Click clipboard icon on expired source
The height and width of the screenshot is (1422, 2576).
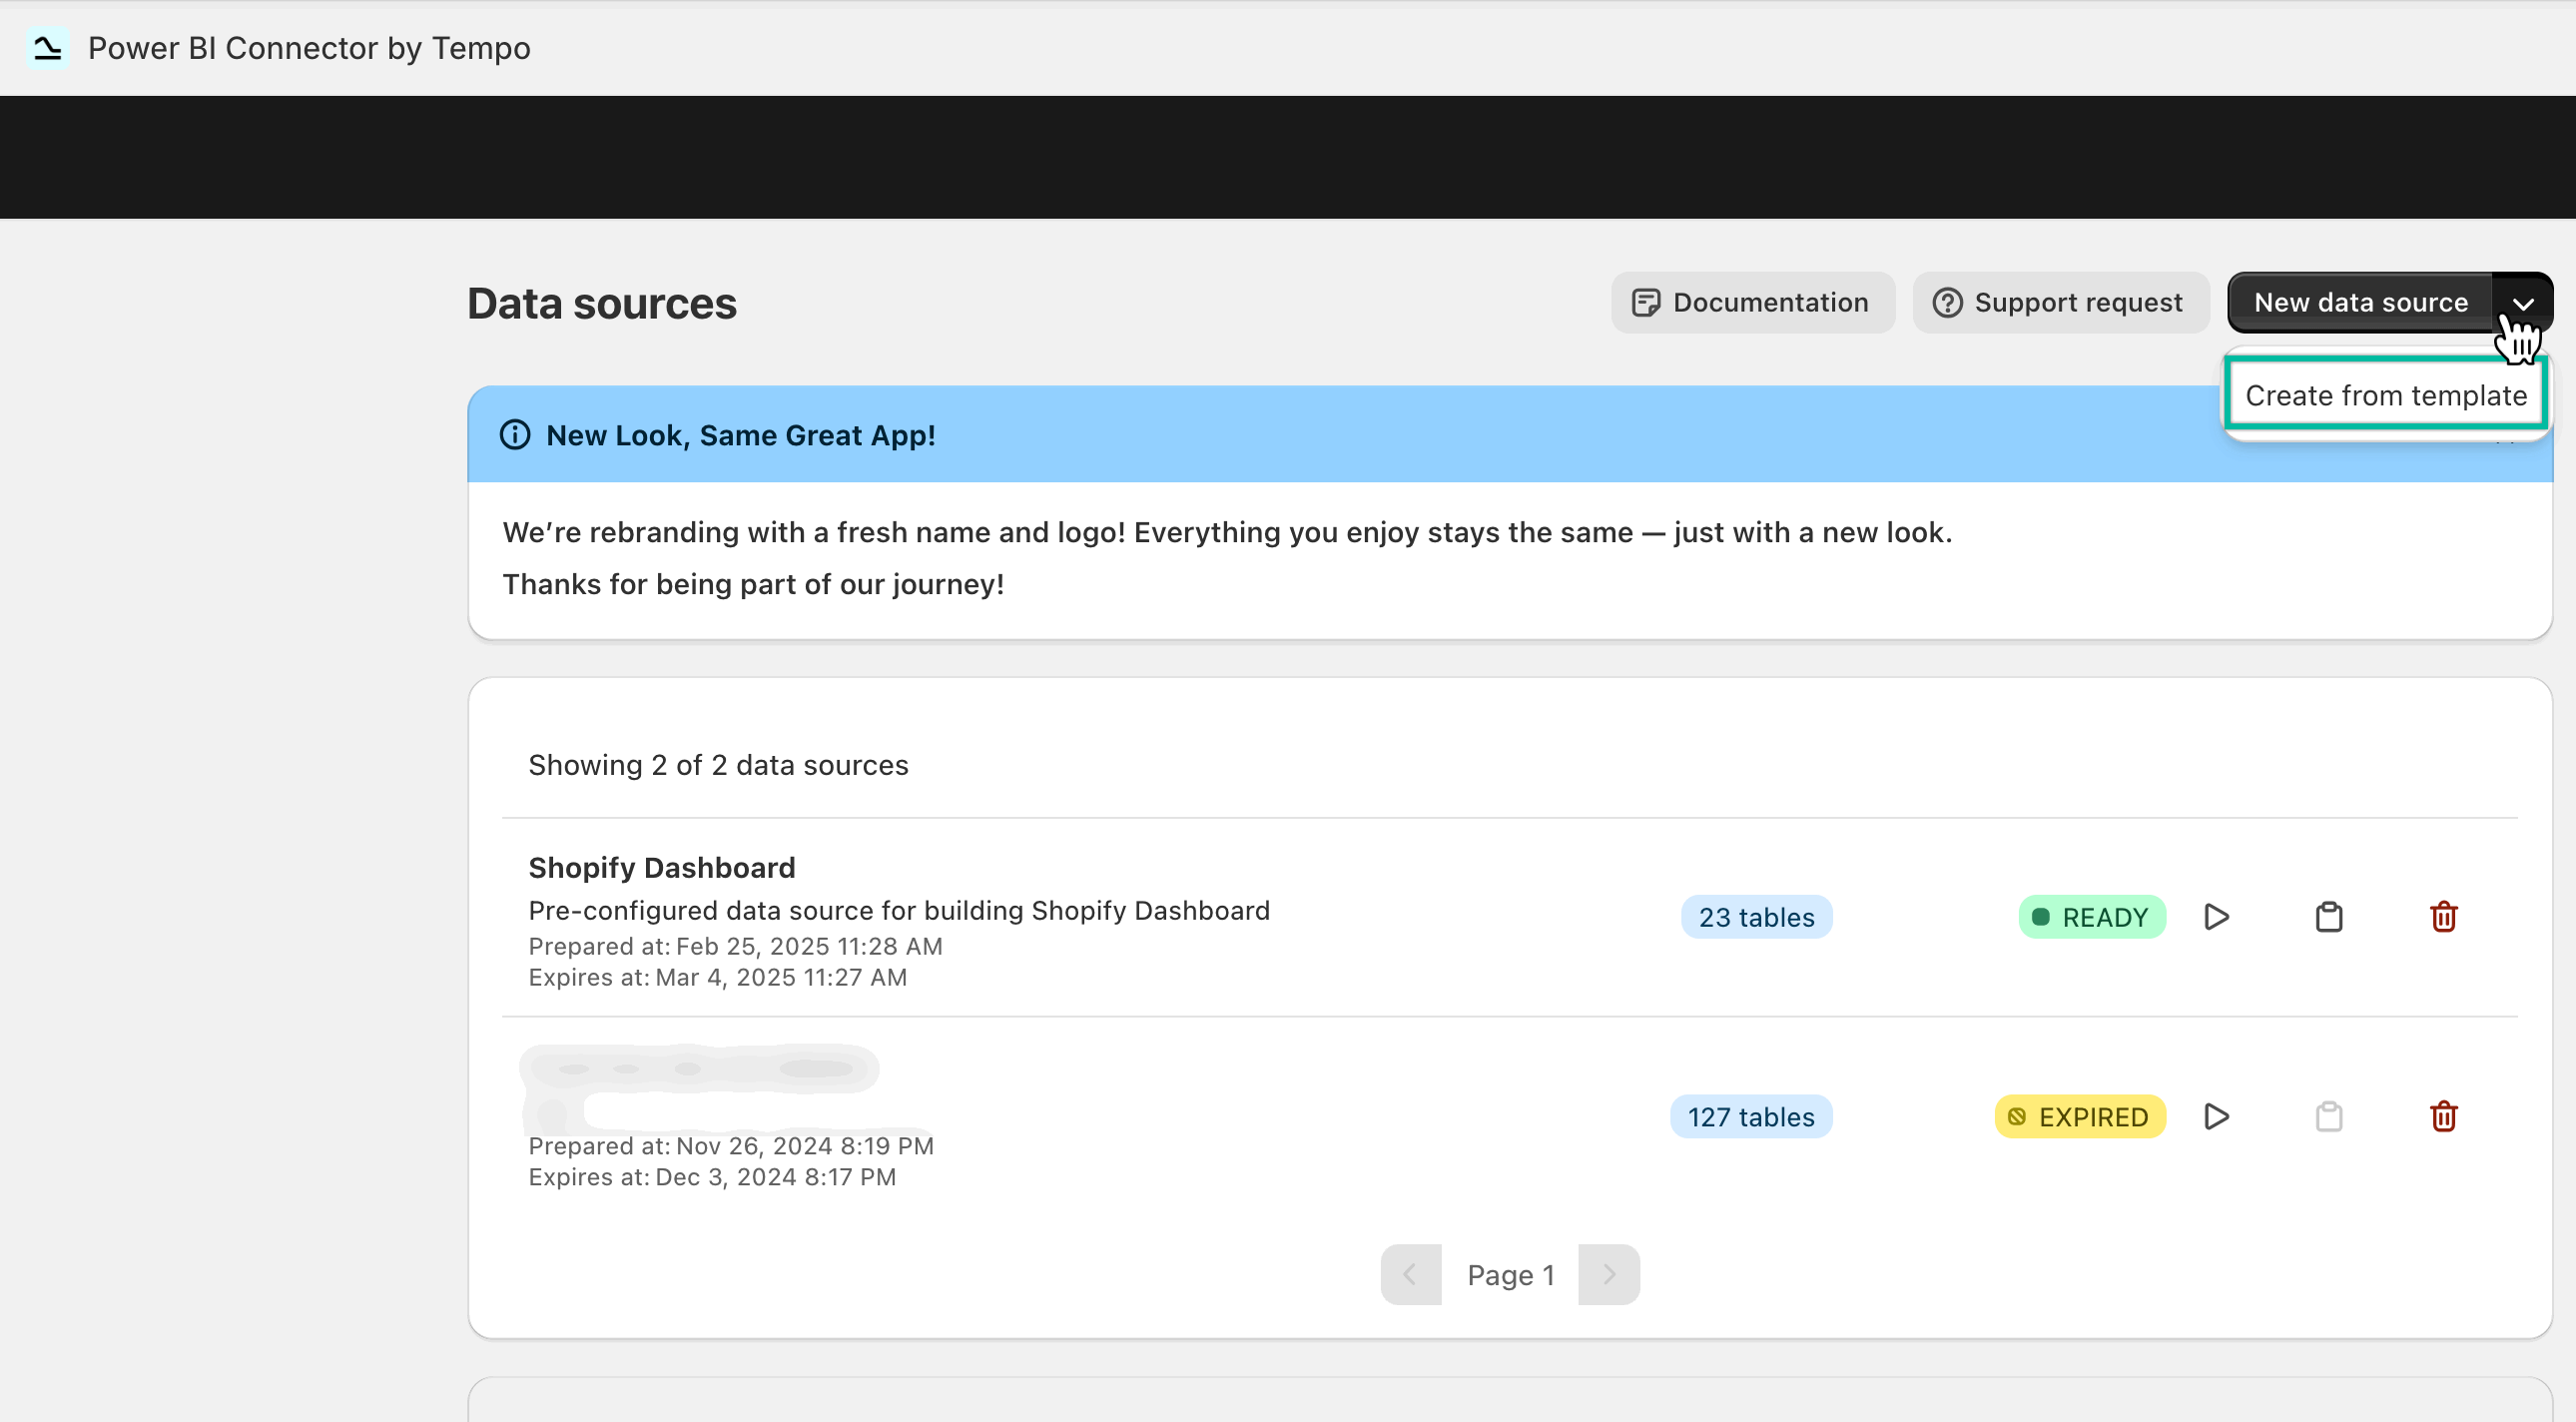(x=2329, y=1116)
